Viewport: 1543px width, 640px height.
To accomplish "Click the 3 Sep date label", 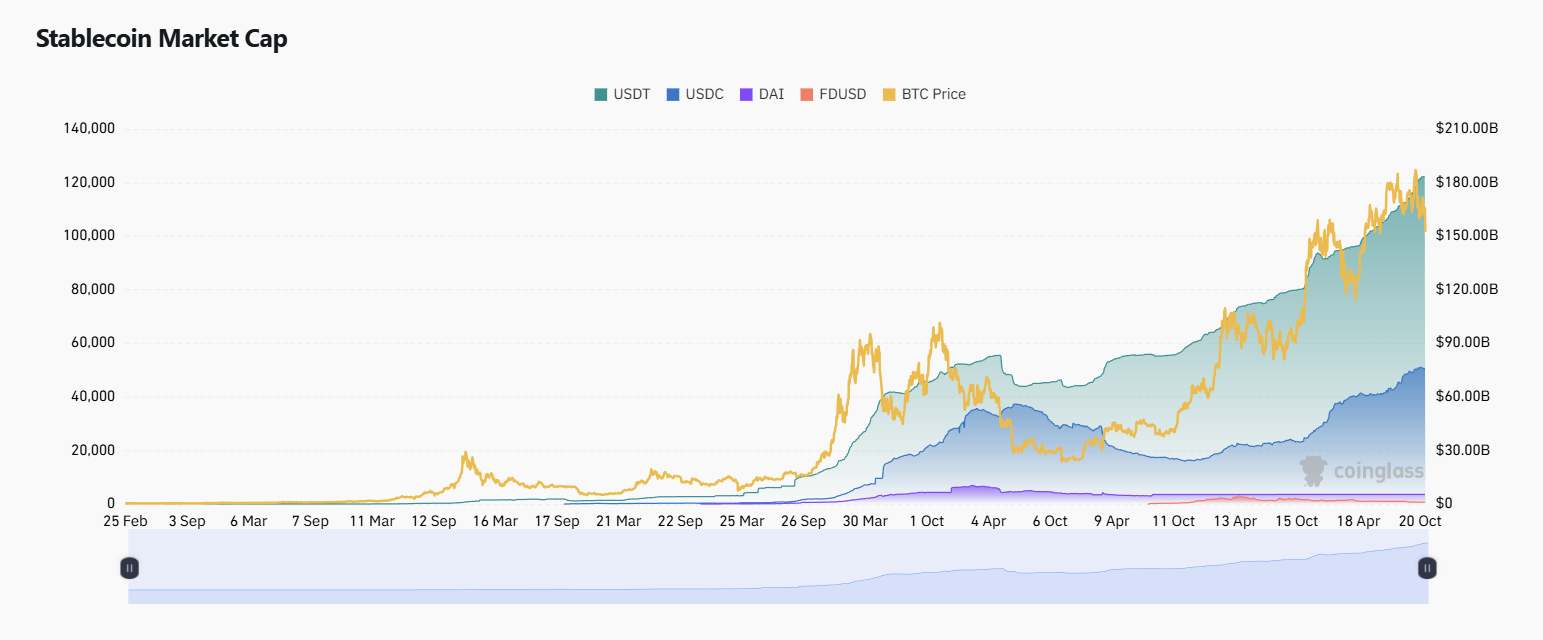I will pyautogui.click(x=187, y=521).
